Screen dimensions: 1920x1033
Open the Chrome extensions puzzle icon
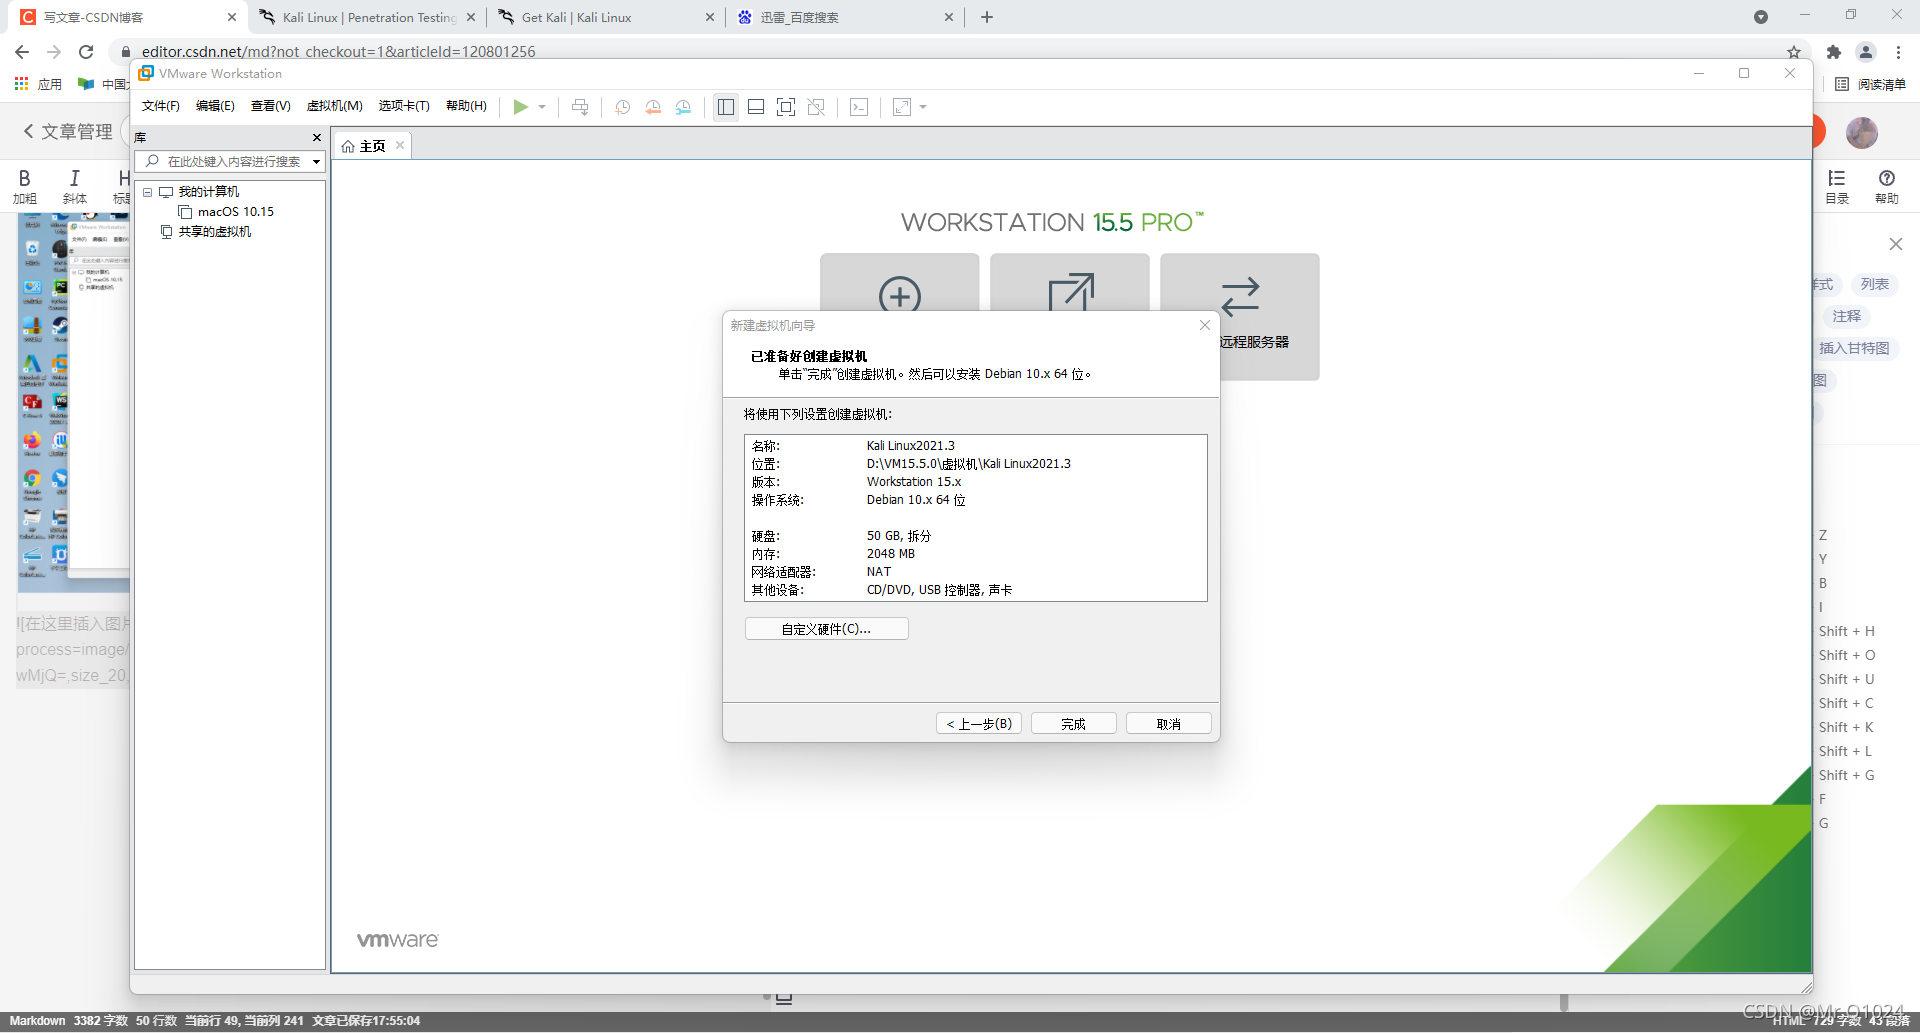[x=1833, y=52]
